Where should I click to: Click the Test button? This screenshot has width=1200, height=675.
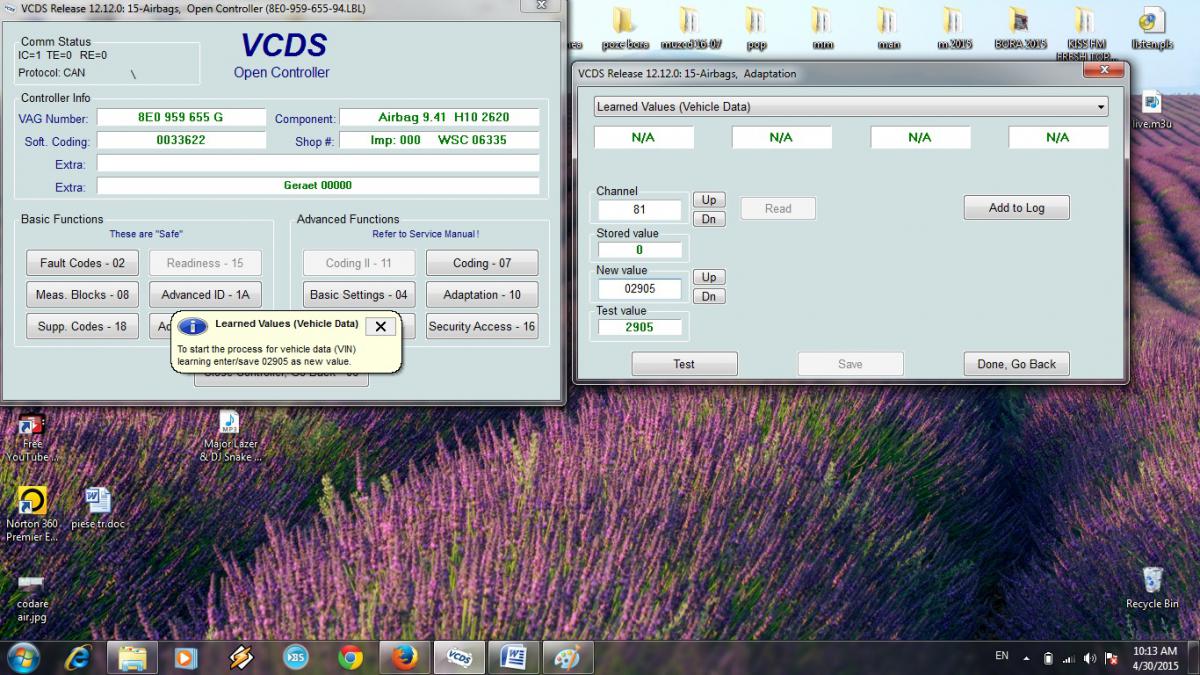[684, 364]
